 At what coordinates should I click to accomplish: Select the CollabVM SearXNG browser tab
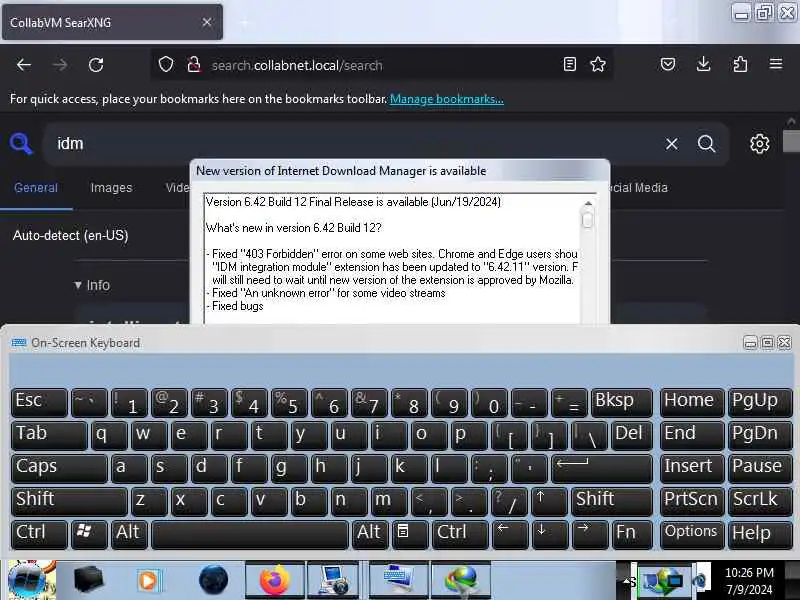click(x=112, y=22)
